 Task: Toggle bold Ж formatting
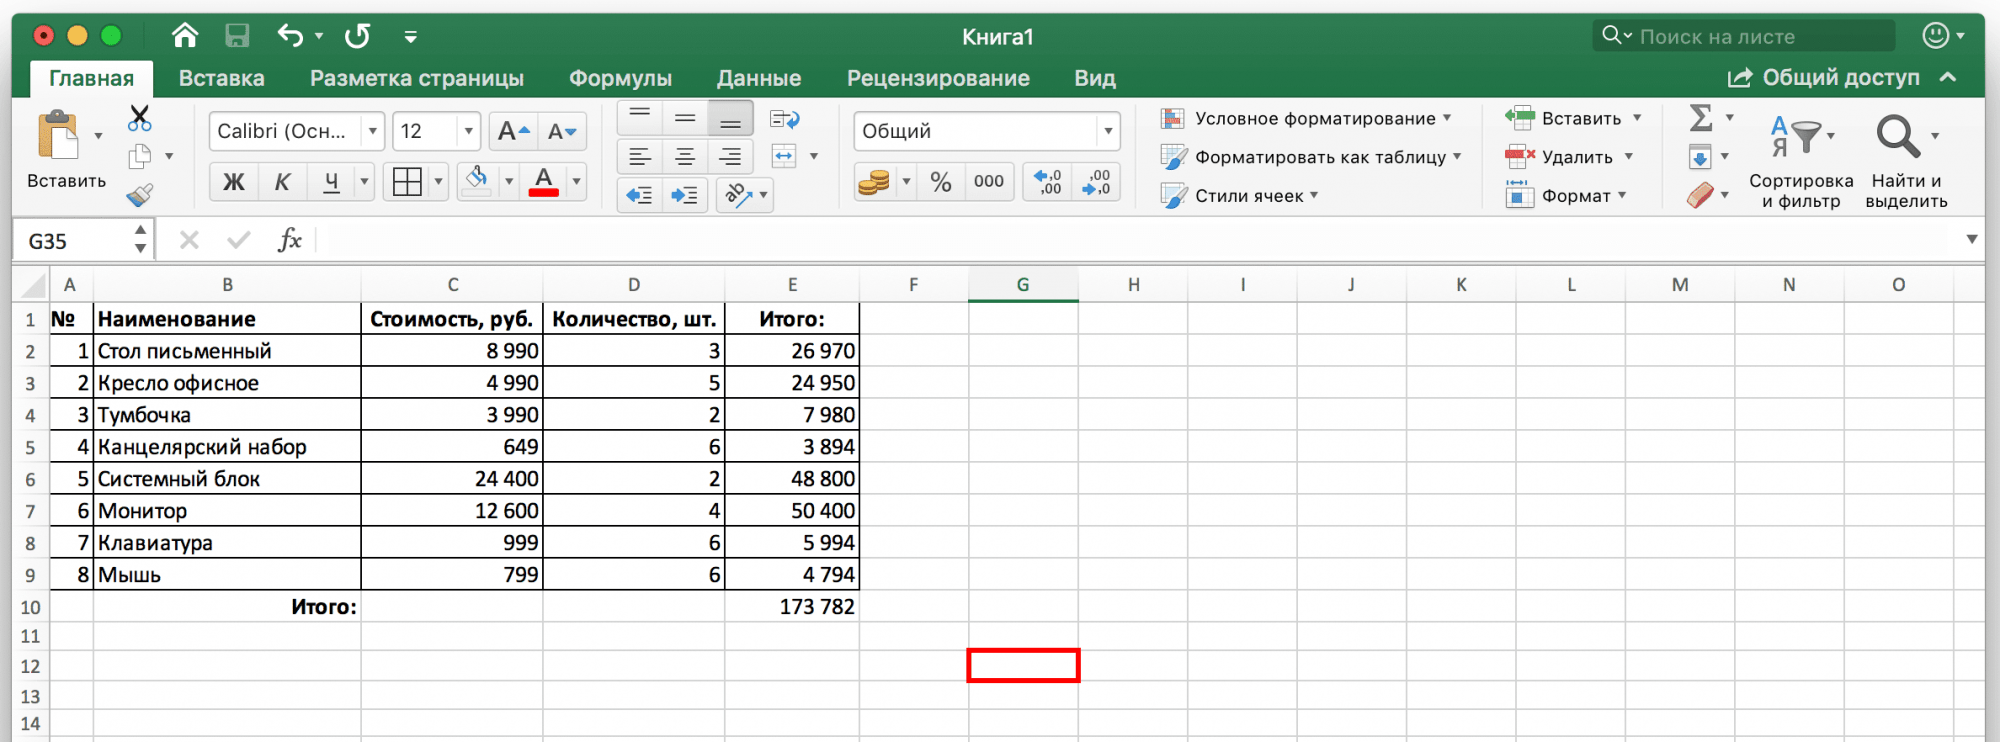coord(233,182)
